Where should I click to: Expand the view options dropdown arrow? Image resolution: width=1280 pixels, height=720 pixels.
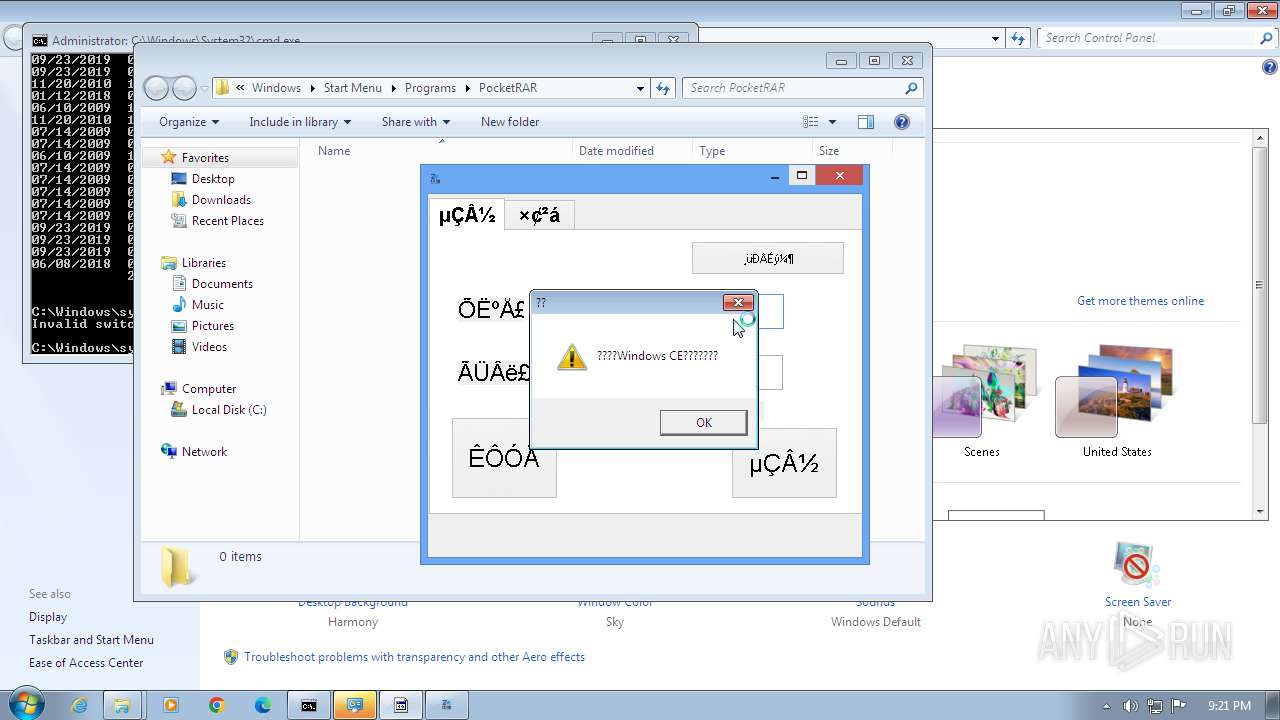(x=832, y=122)
